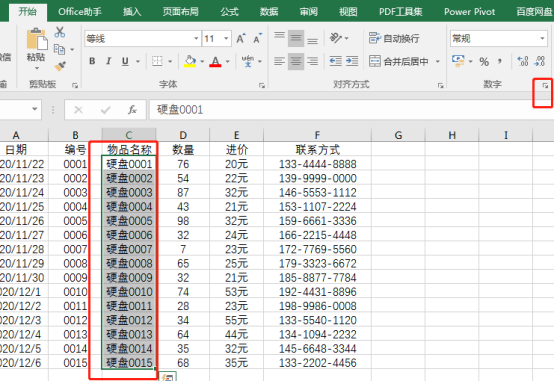Apply comma style number format

(x=500, y=61)
